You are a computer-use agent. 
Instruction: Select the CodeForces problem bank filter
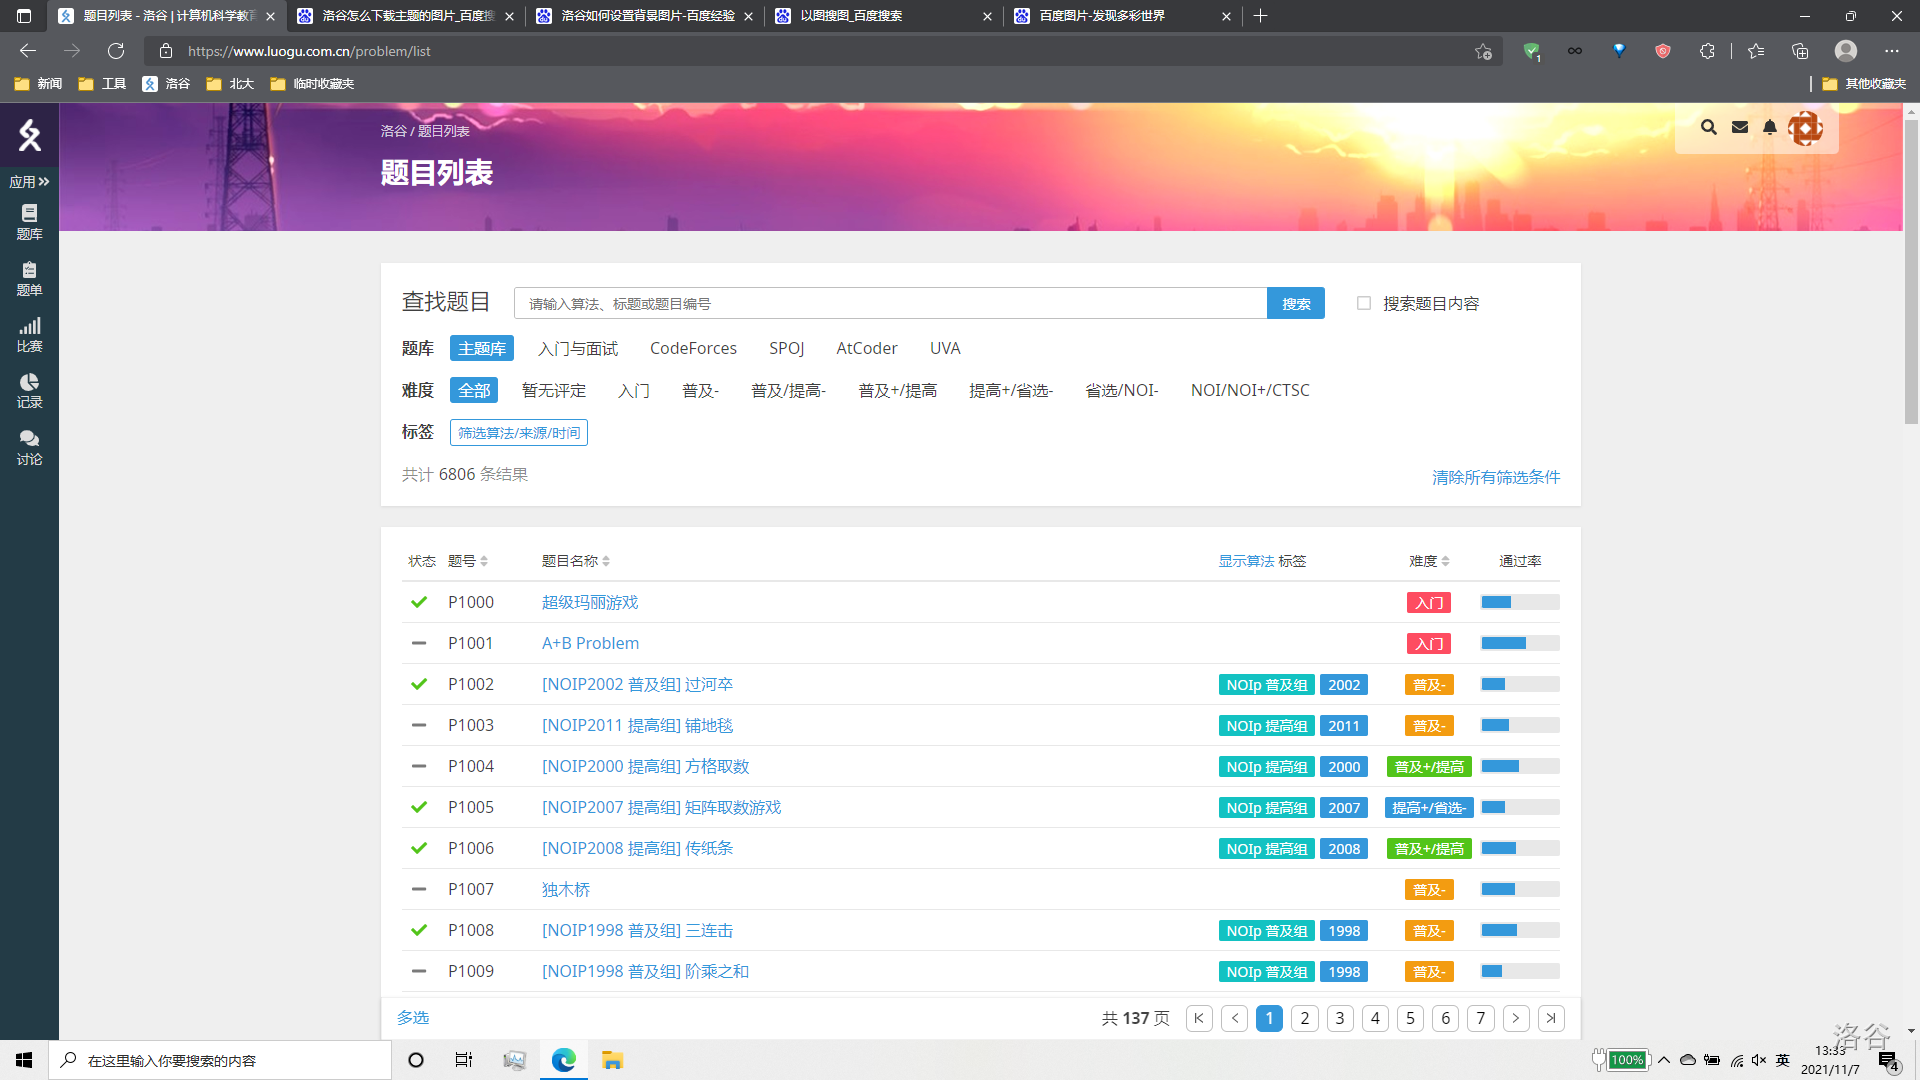click(x=693, y=348)
